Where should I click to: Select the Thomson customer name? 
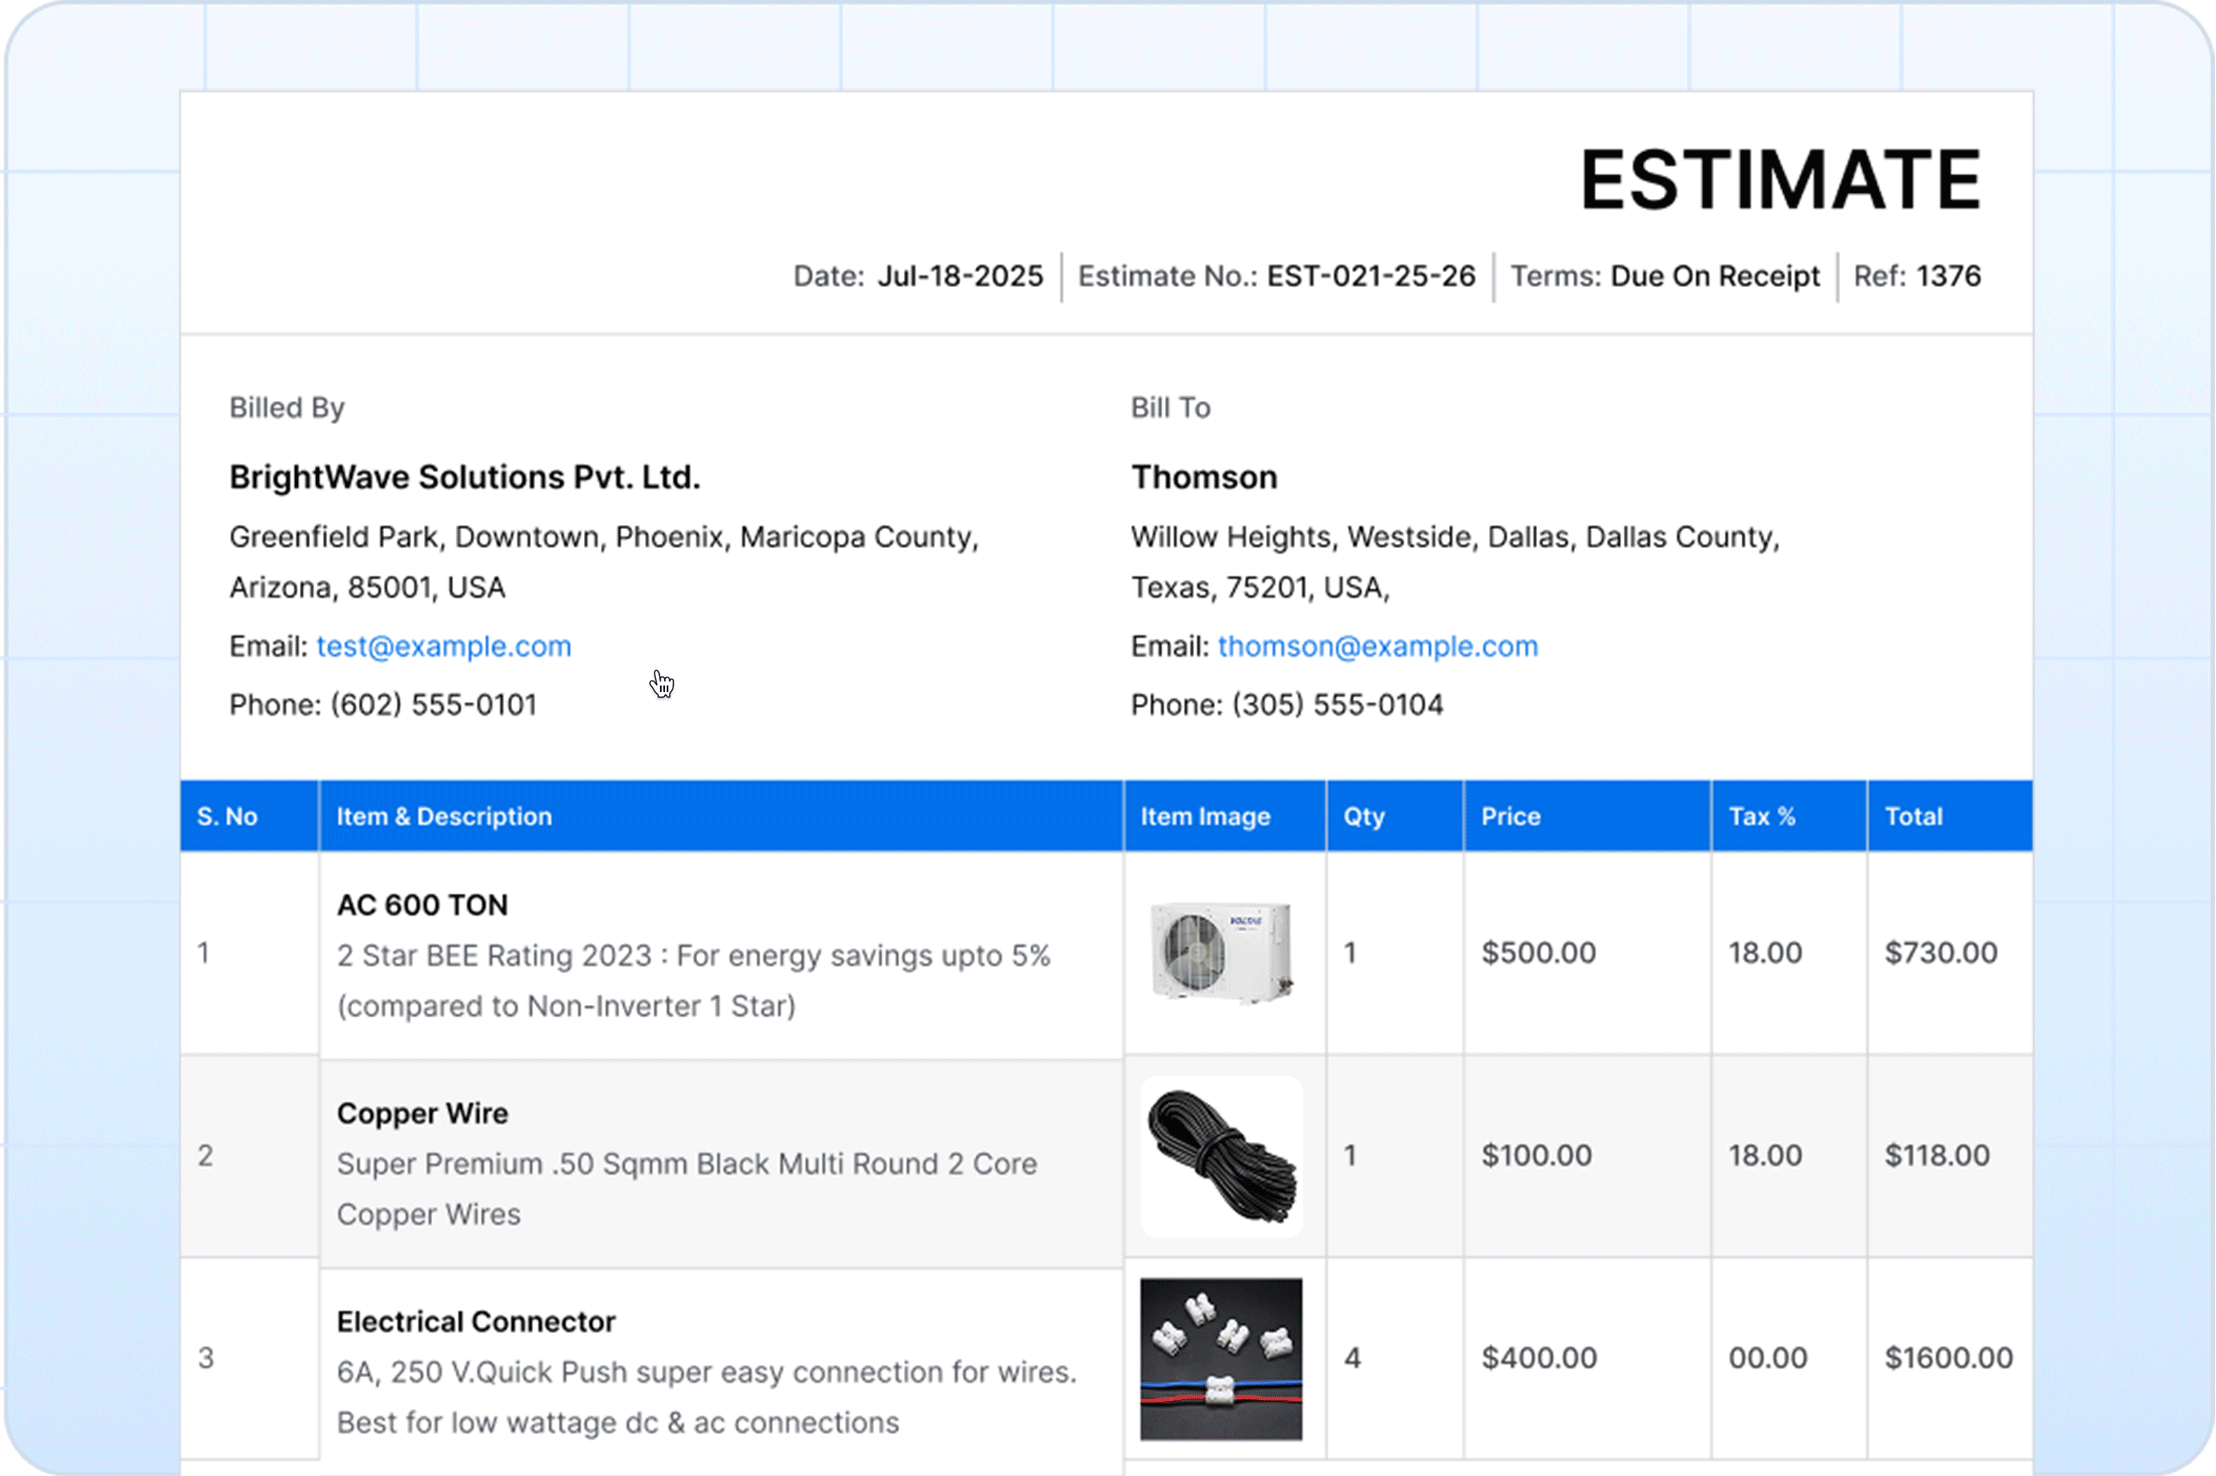[1204, 477]
